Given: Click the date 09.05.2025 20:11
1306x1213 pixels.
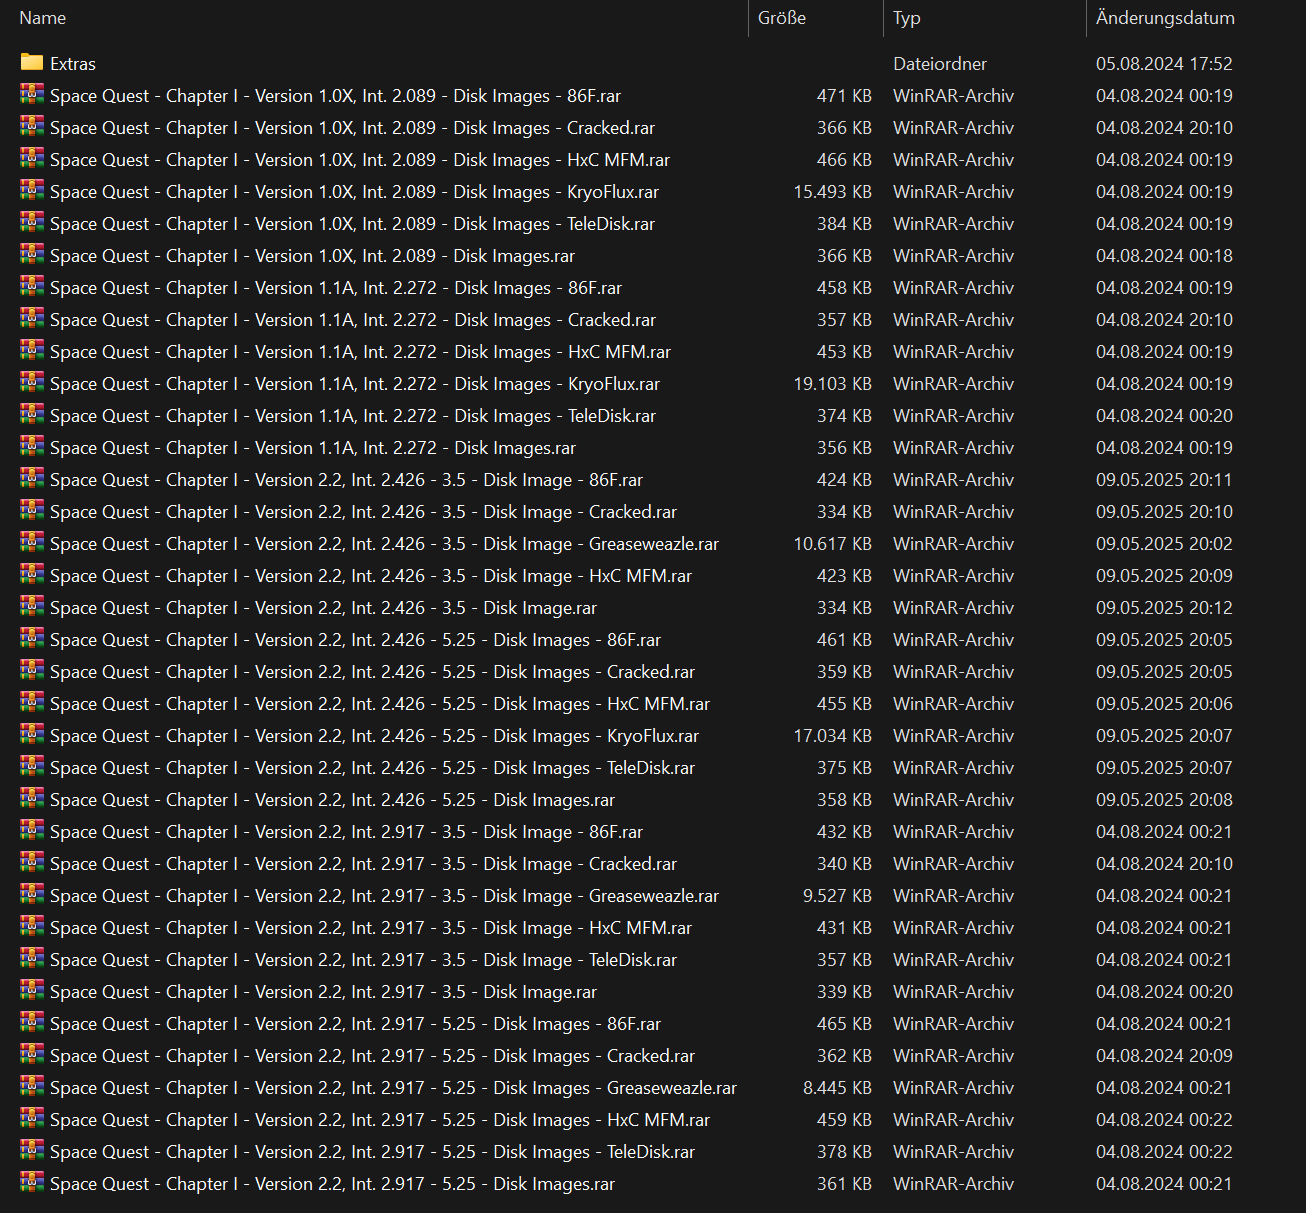Looking at the screenshot, I should pyautogui.click(x=1164, y=480).
